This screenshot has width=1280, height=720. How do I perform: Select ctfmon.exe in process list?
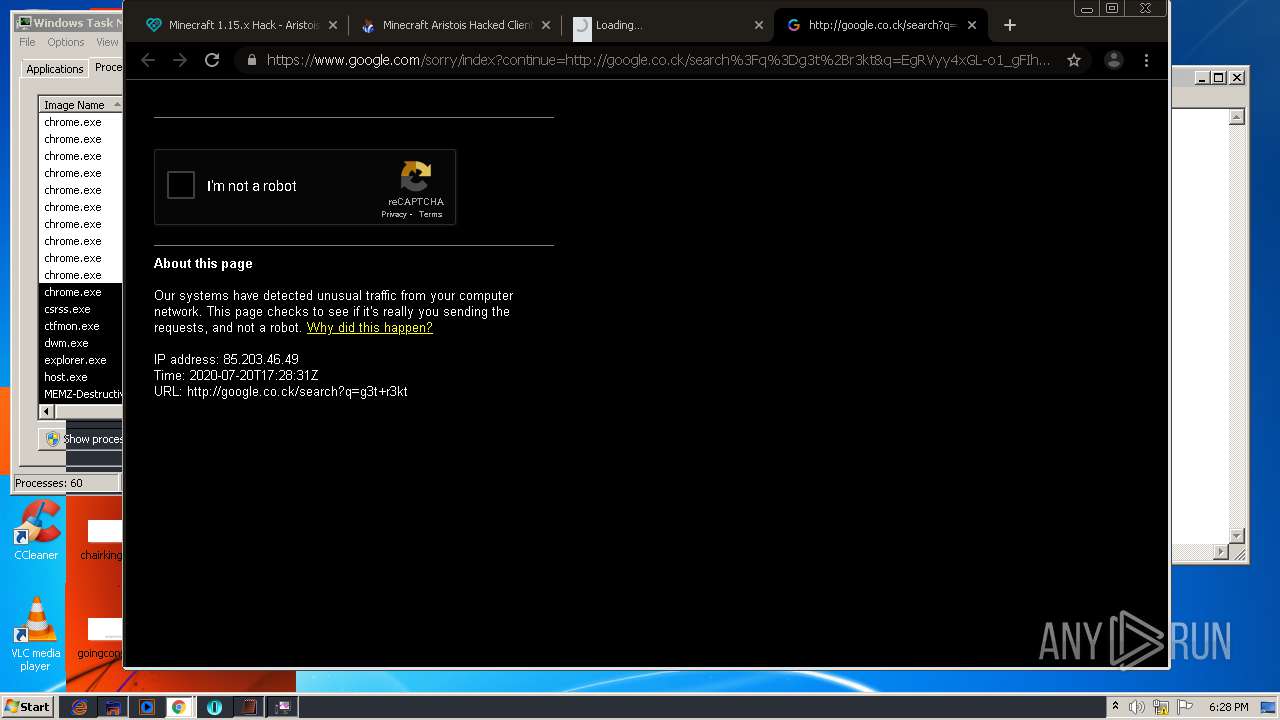click(x=80, y=326)
